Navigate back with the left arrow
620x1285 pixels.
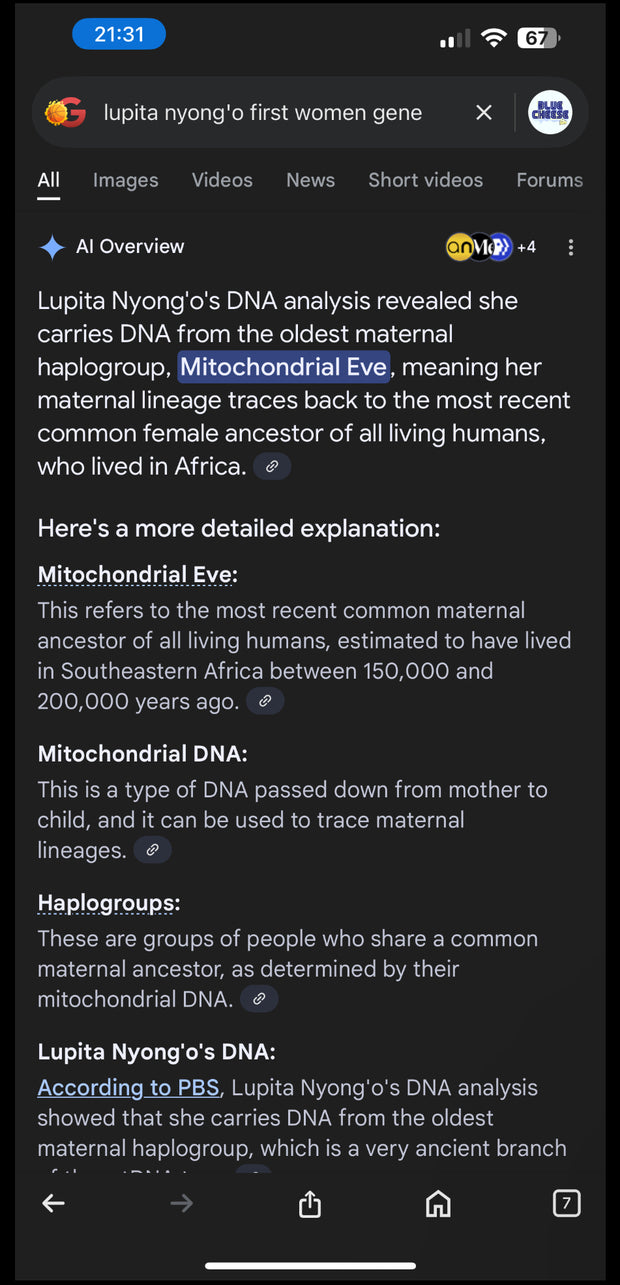coord(53,1204)
